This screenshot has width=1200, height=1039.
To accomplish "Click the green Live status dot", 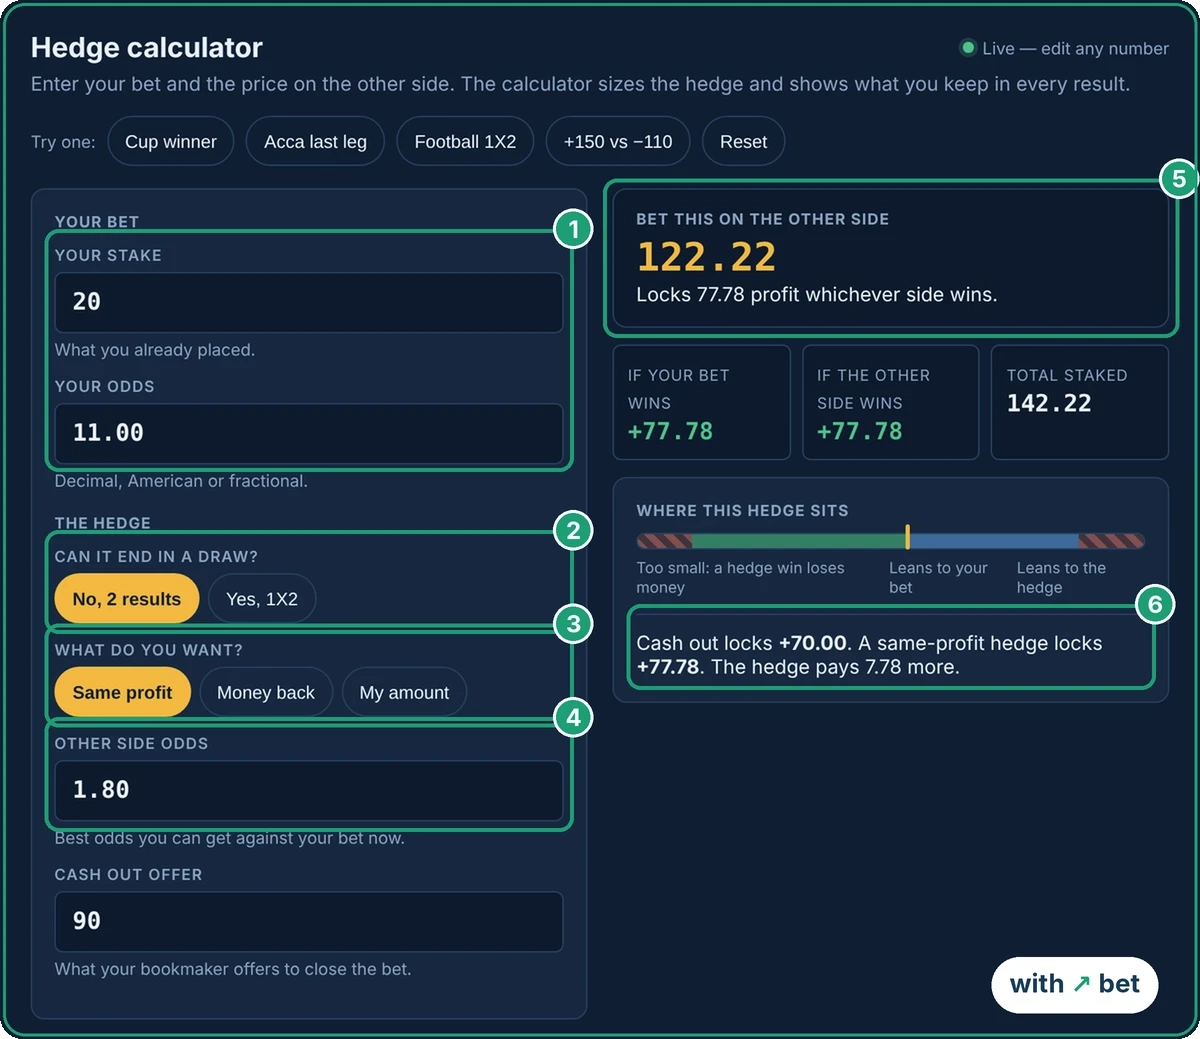I will click(x=968, y=47).
